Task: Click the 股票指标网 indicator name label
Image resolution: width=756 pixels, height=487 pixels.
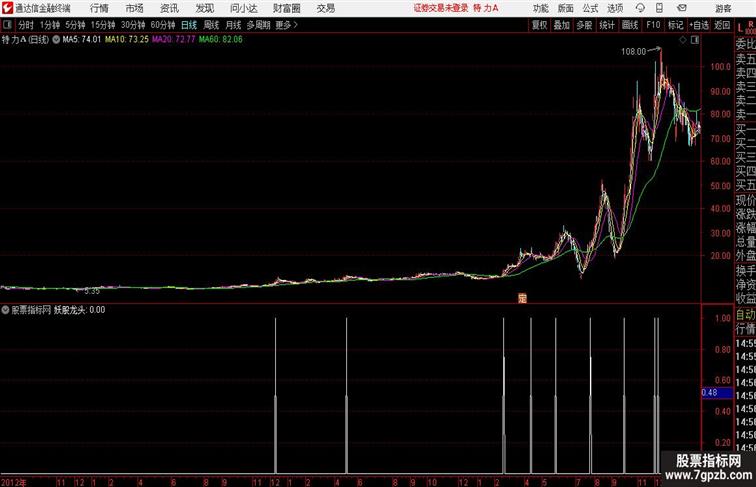Action: (31, 310)
